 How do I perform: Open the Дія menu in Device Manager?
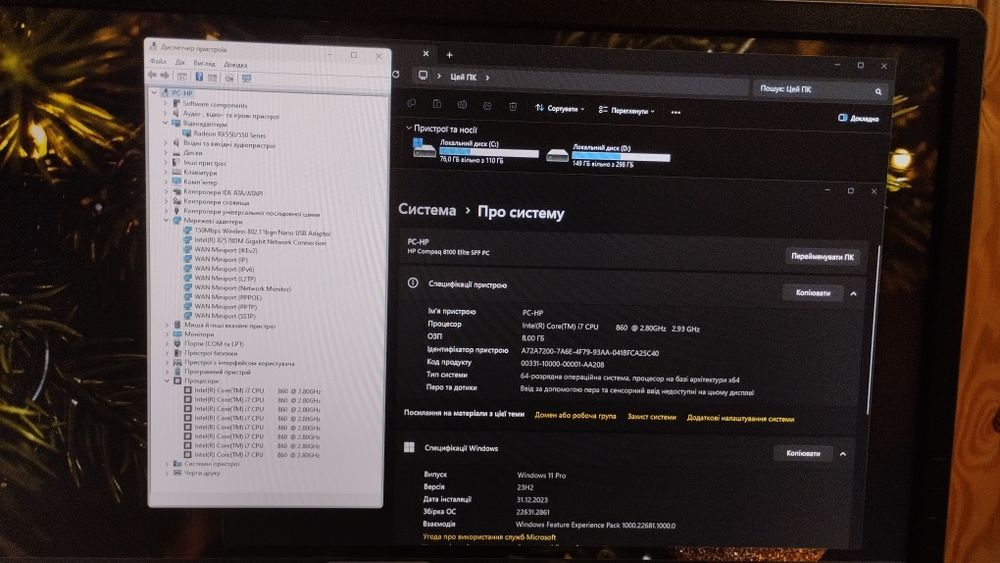pyautogui.click(x=180, y=62)
